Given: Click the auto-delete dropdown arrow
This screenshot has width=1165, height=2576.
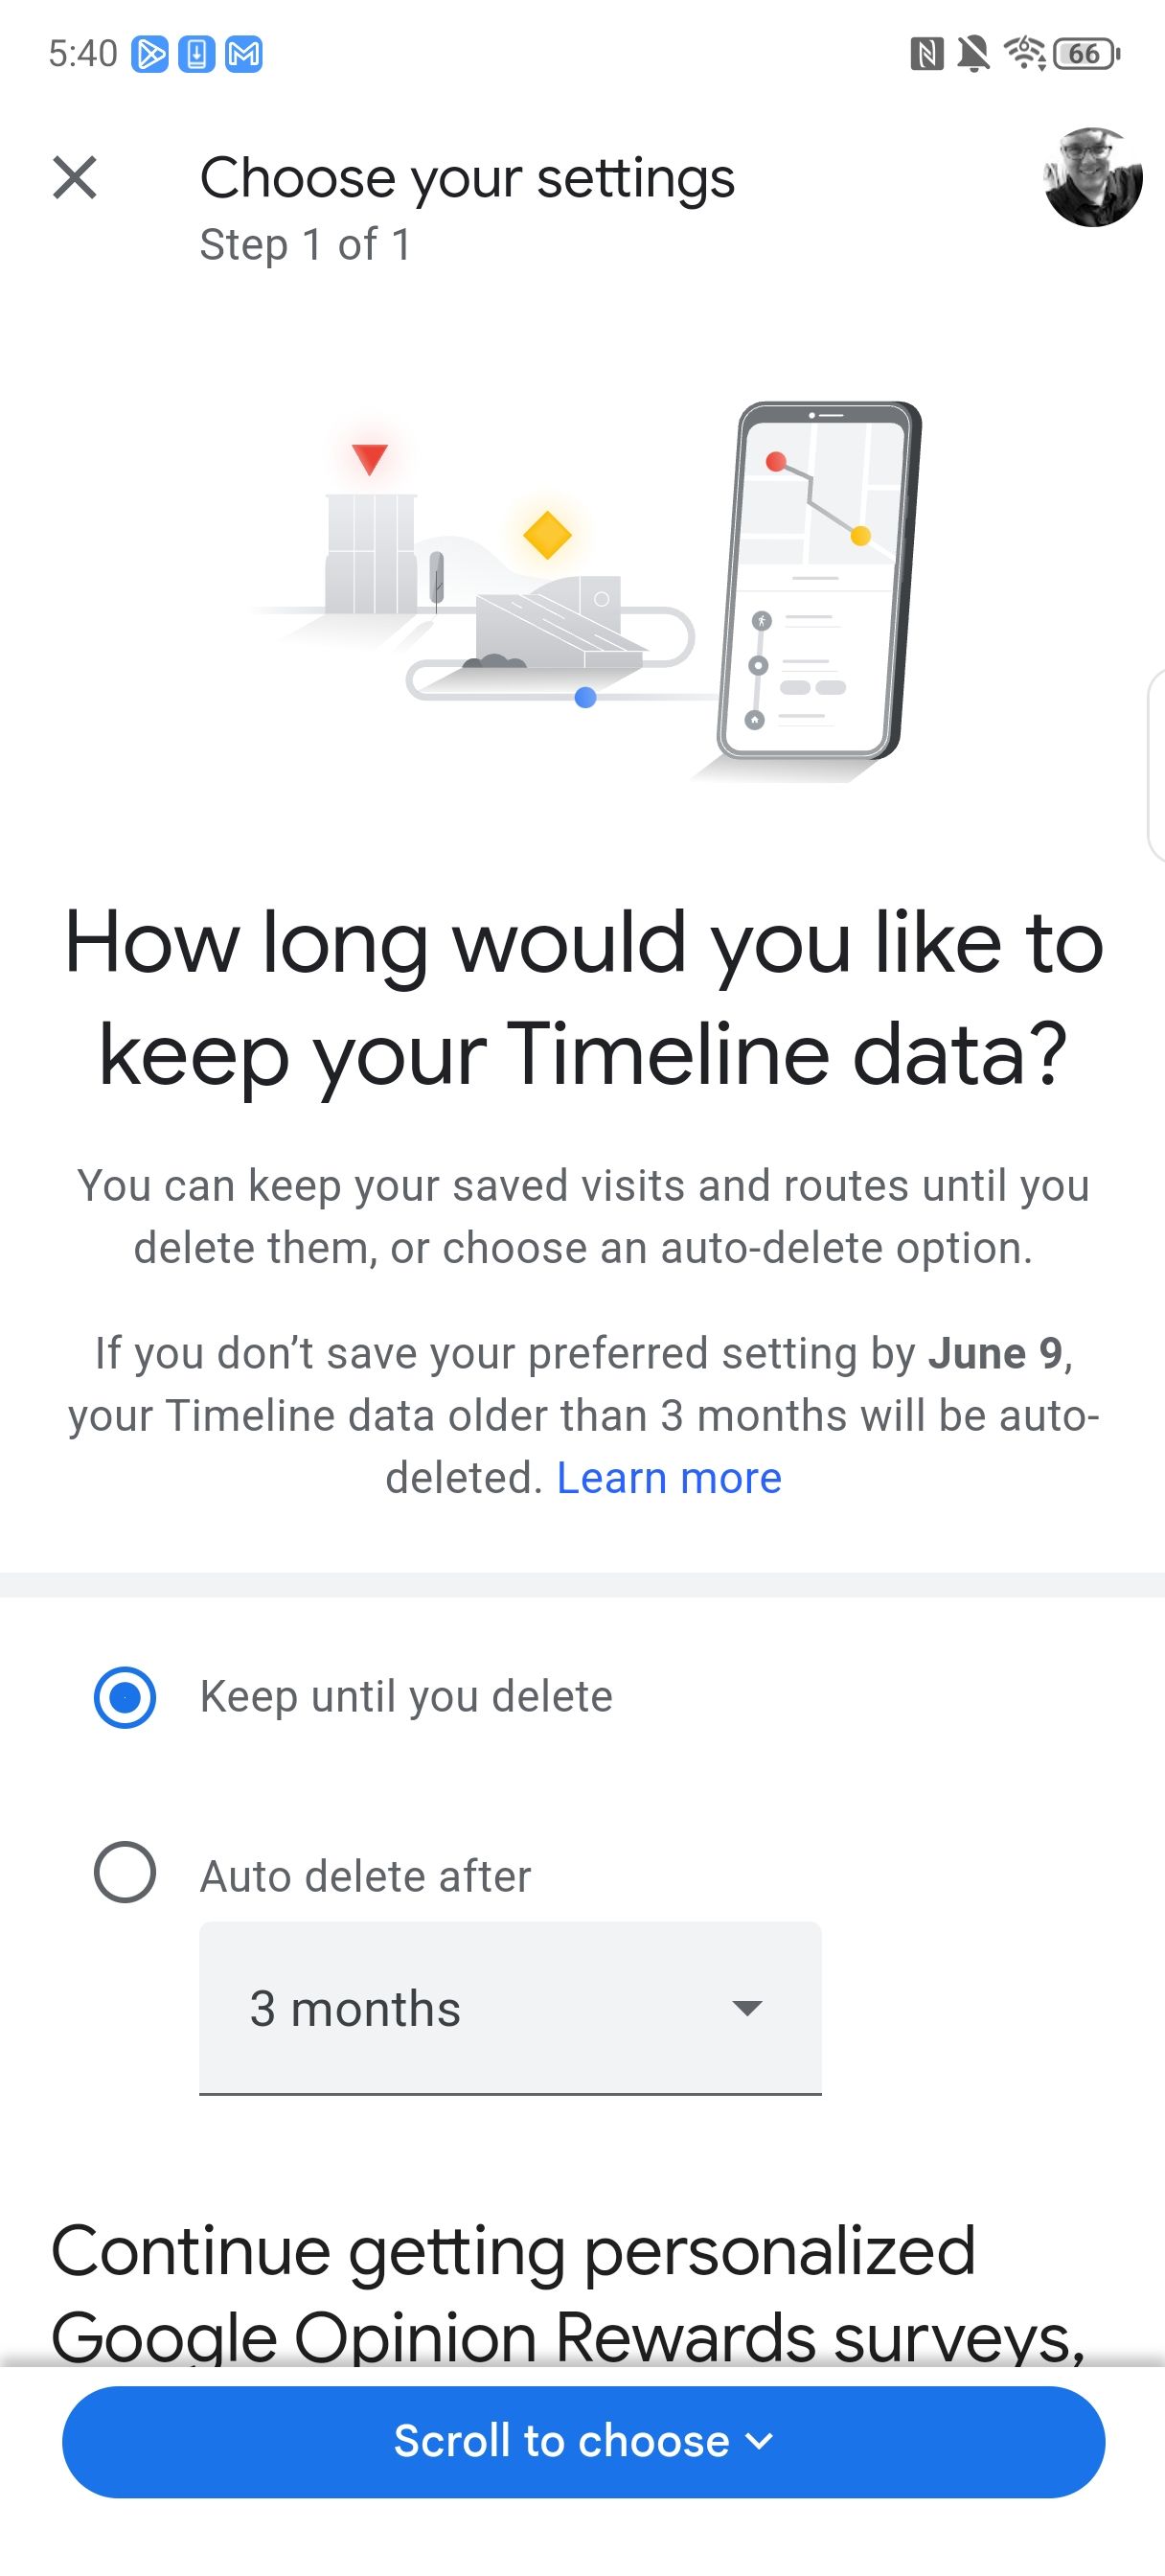Looking at the screenshot, I should click(x=747, y=2008).
